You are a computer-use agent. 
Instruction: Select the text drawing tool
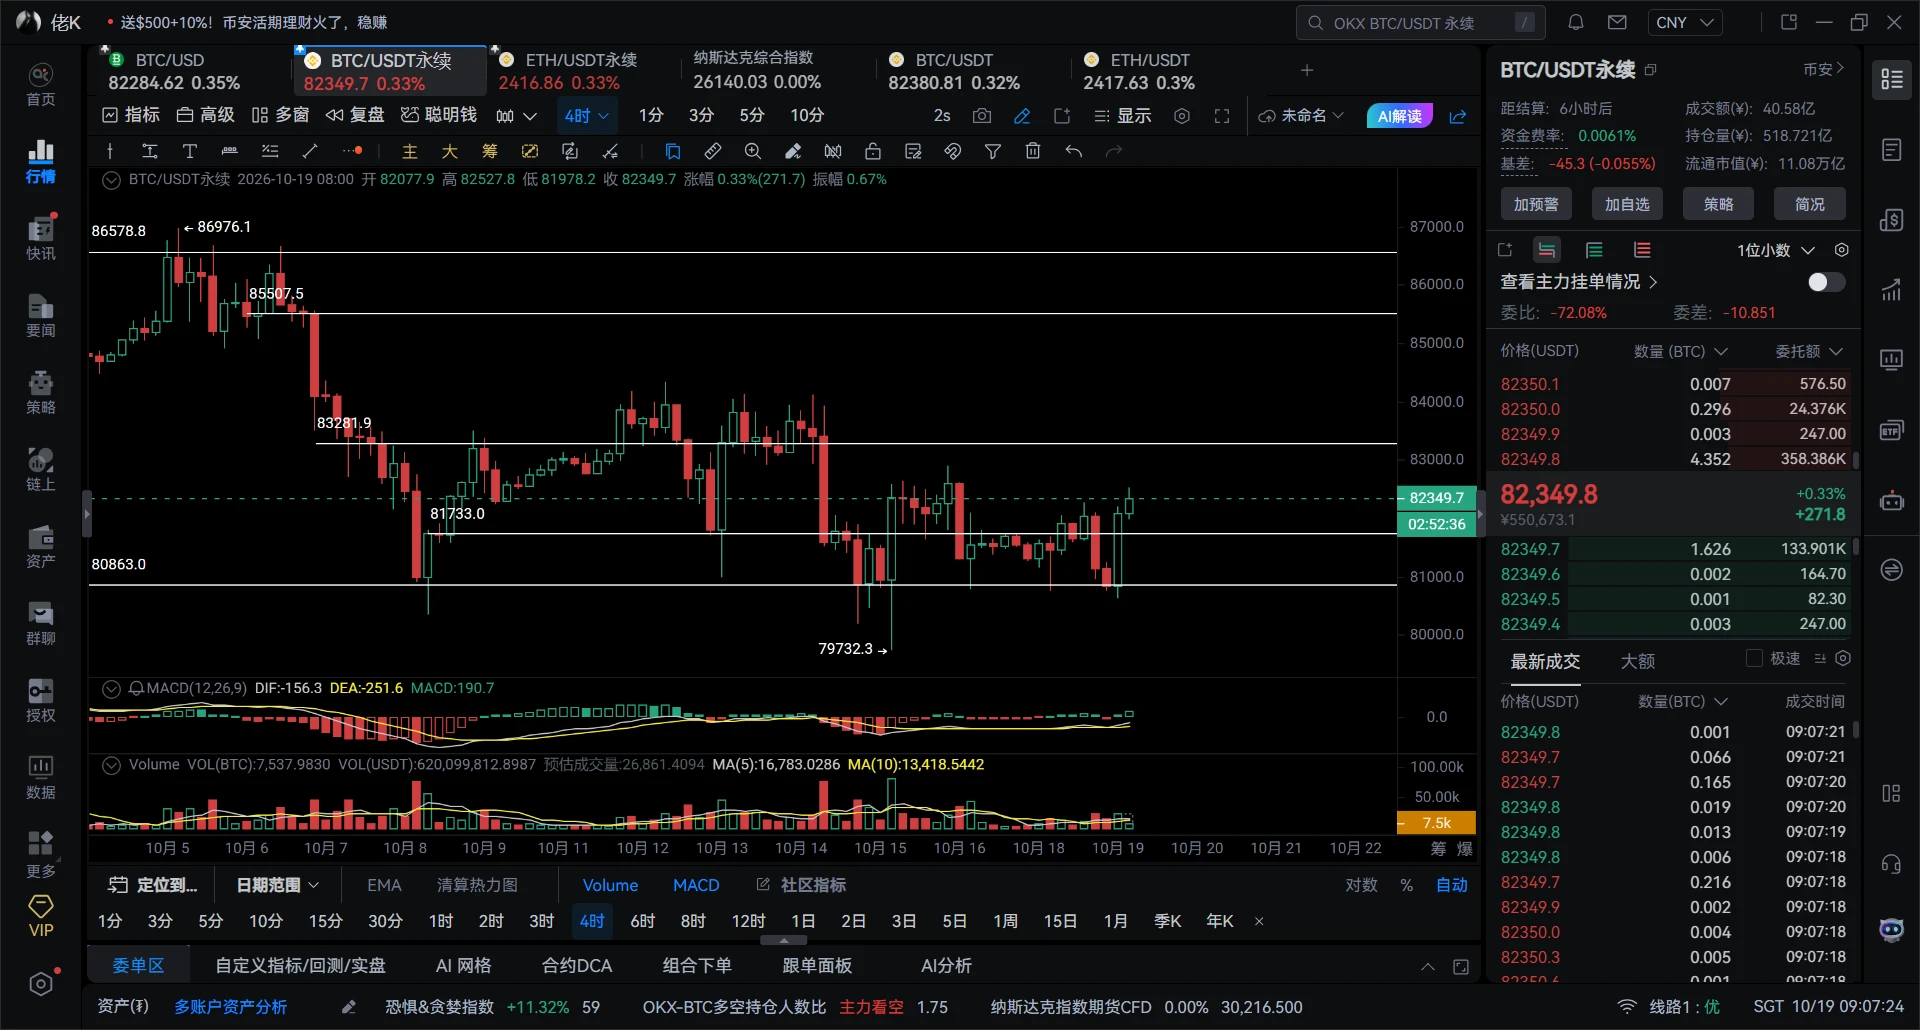(x=189, y=151)
